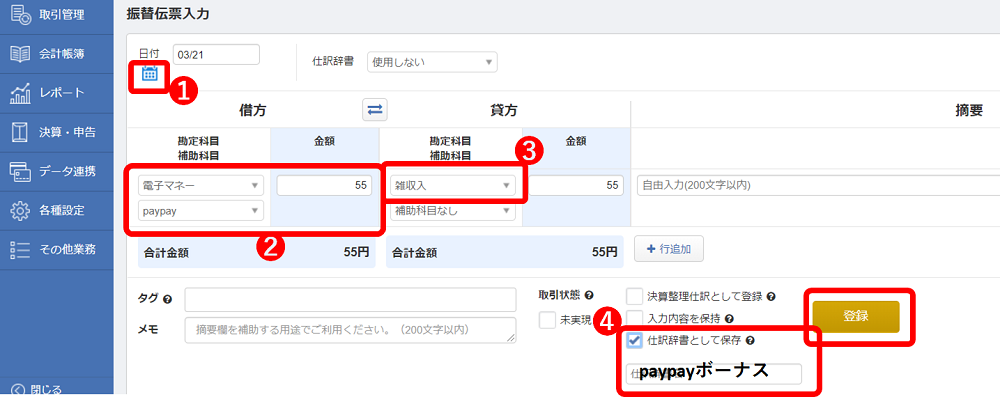Open 会計帳簿 book icon in sidebar

20,54
